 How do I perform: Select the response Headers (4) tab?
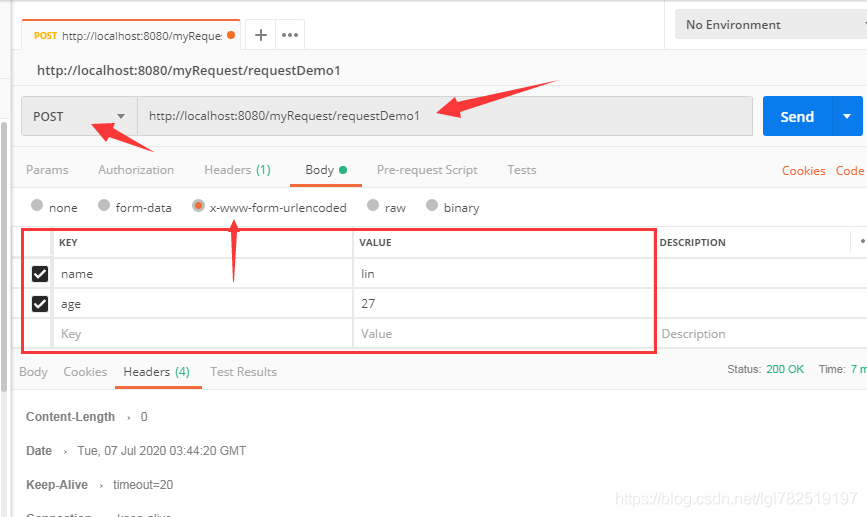(157, 372)
